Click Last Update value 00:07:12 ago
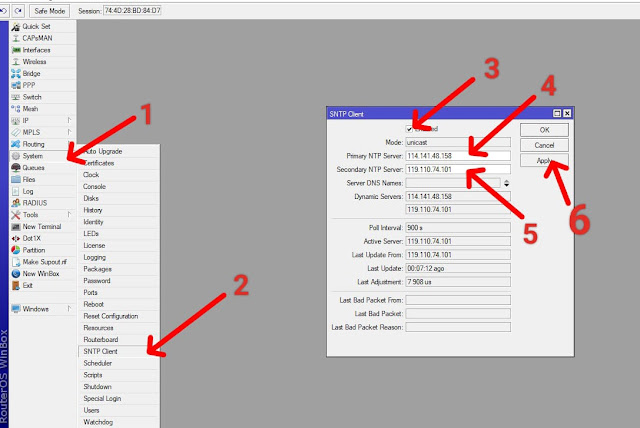 pyautogui.click(x=458, y=268)
